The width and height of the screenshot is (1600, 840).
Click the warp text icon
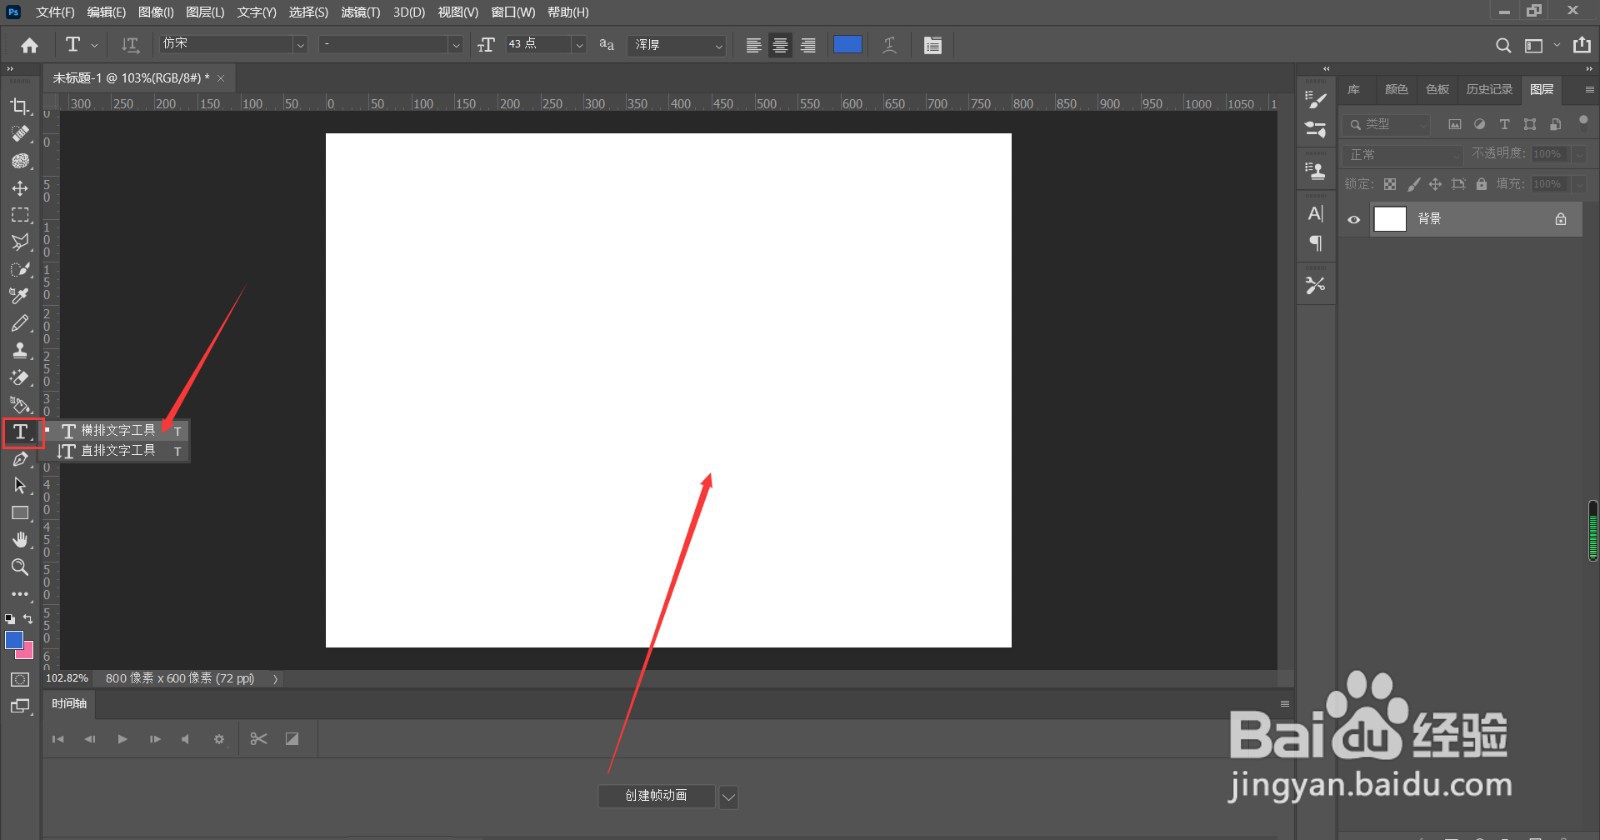click(890, 45)
